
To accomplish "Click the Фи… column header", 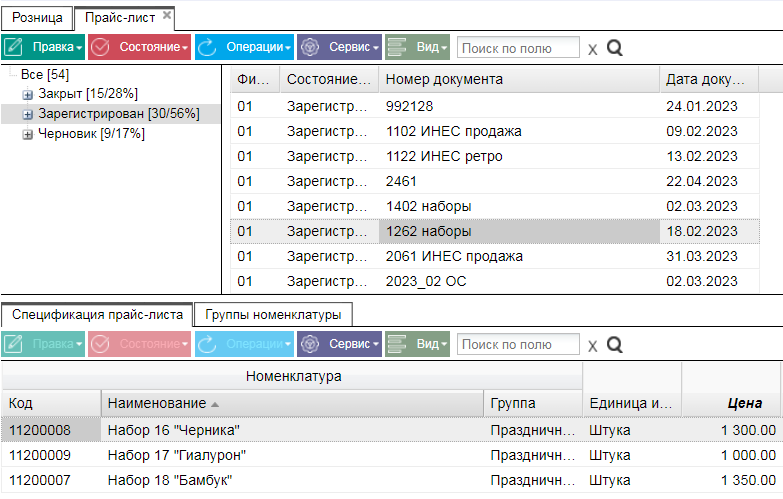I will [x=255, y=79].
